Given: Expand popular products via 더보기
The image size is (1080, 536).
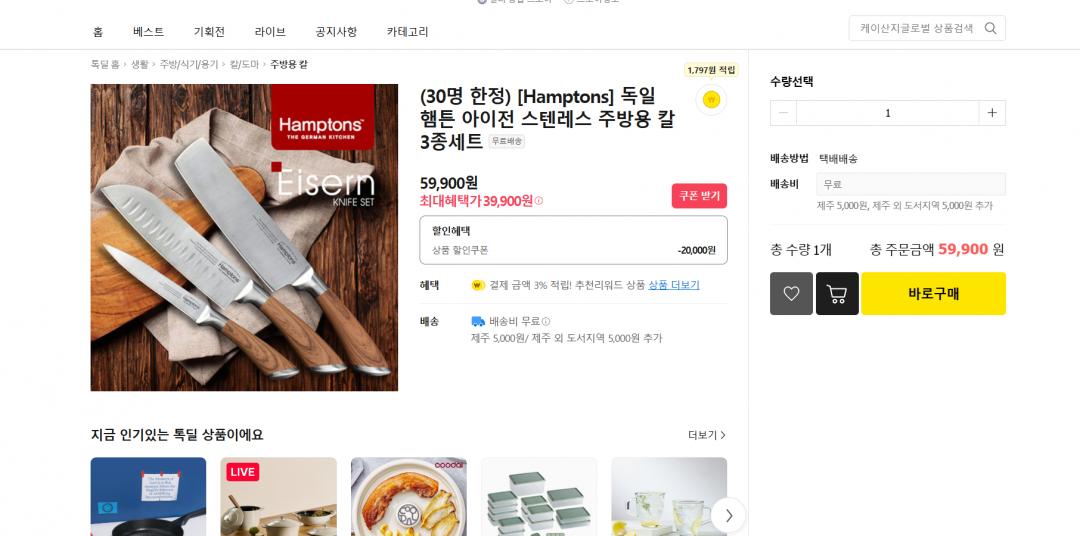Looking at the screenshot, I should tap(707, 435).
